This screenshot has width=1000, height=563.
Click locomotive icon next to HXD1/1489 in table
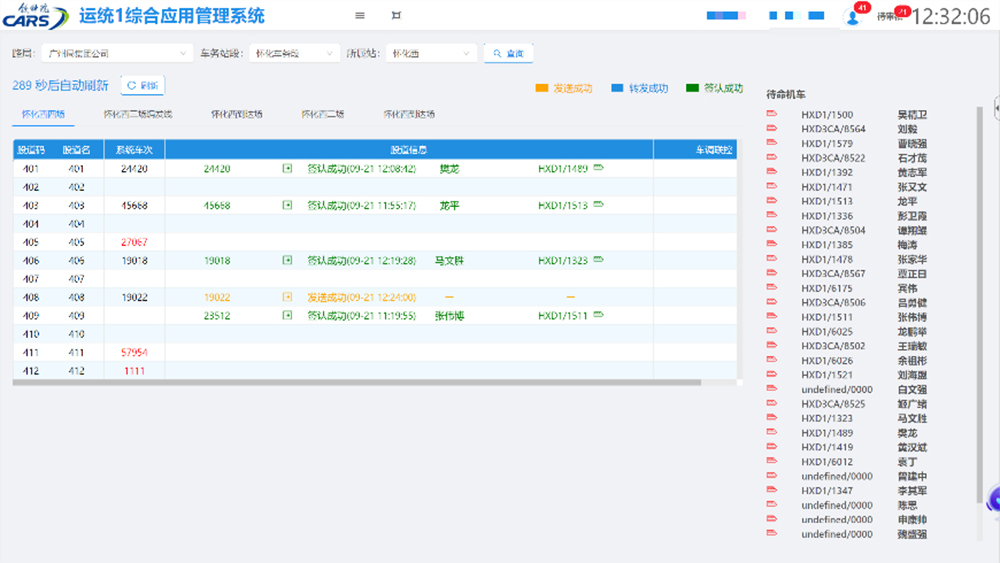pos(599,169)
